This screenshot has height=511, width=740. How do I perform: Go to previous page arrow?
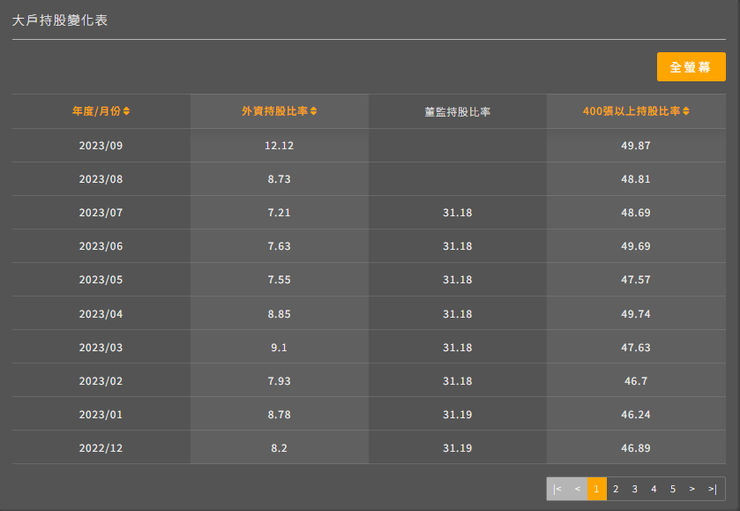(x=577, y=489)
